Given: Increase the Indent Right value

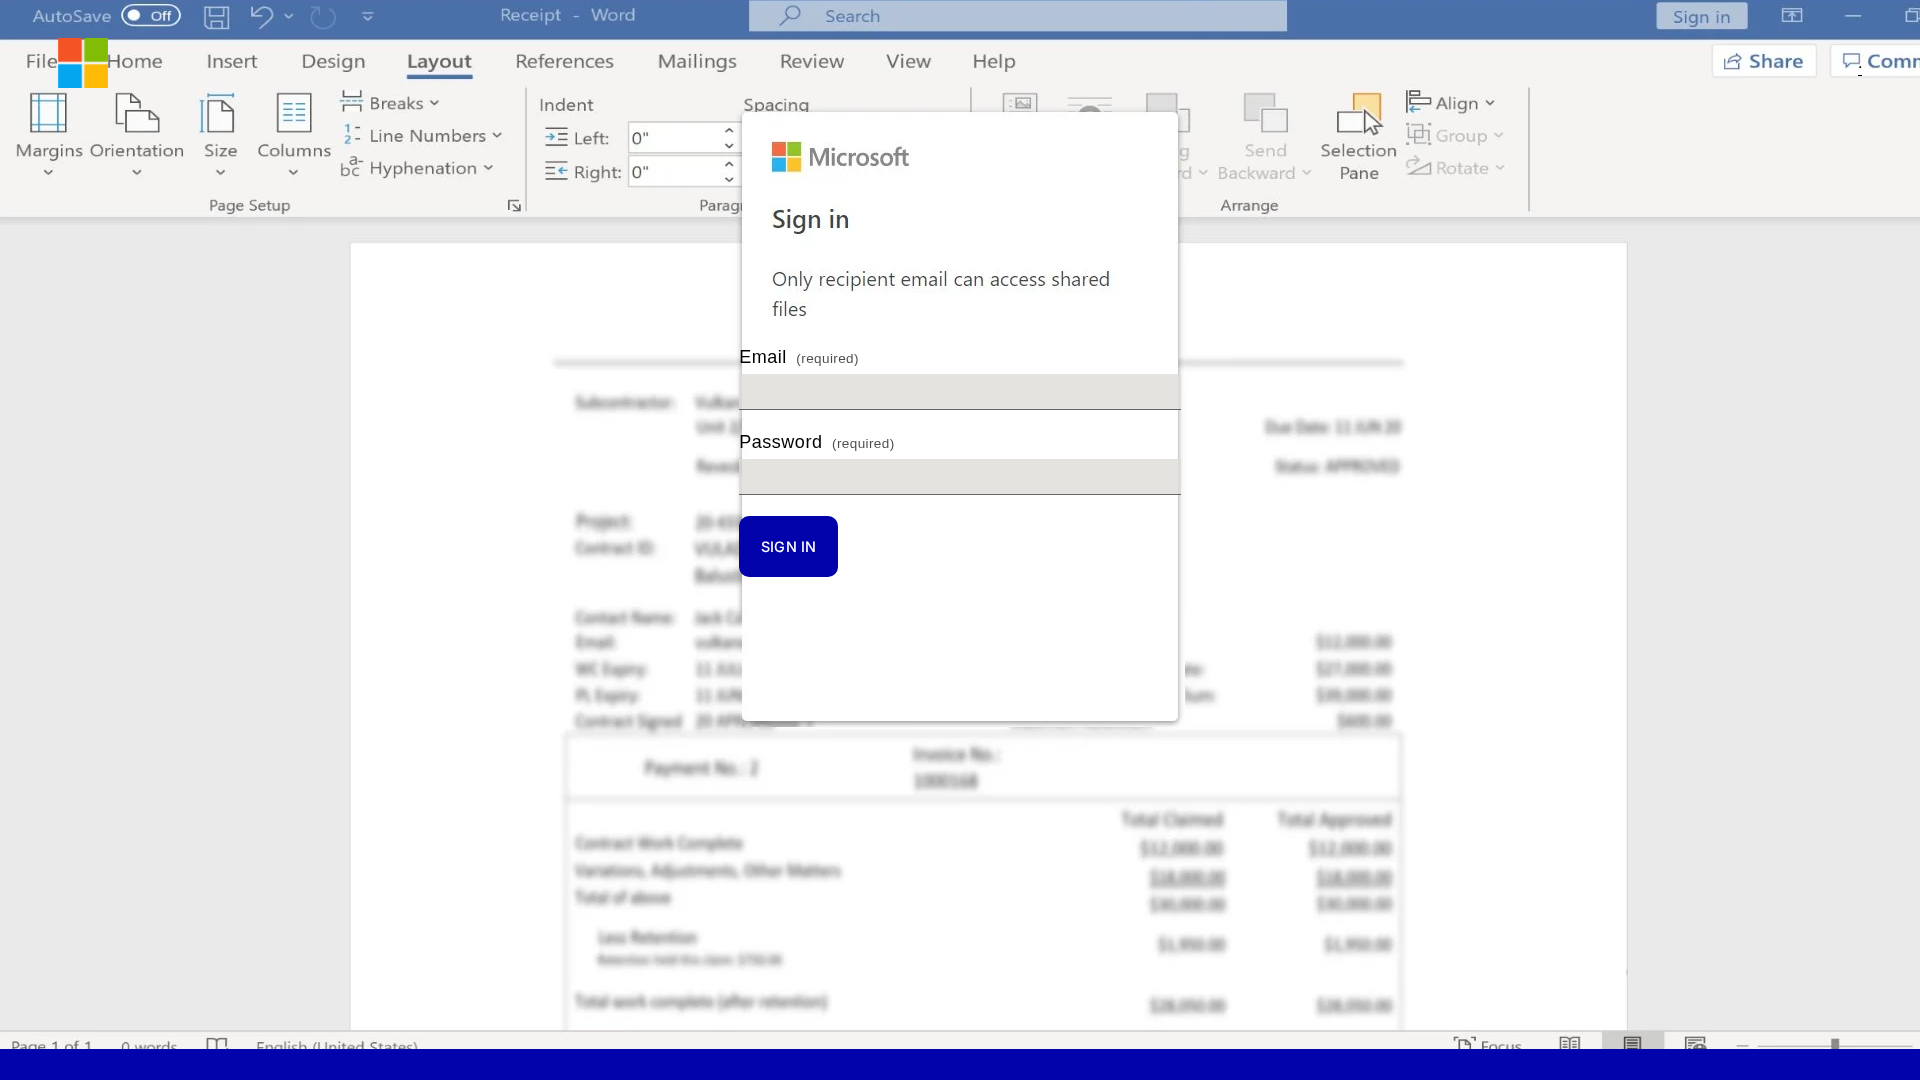Looking at the screenshot, I should pos(729,165).
